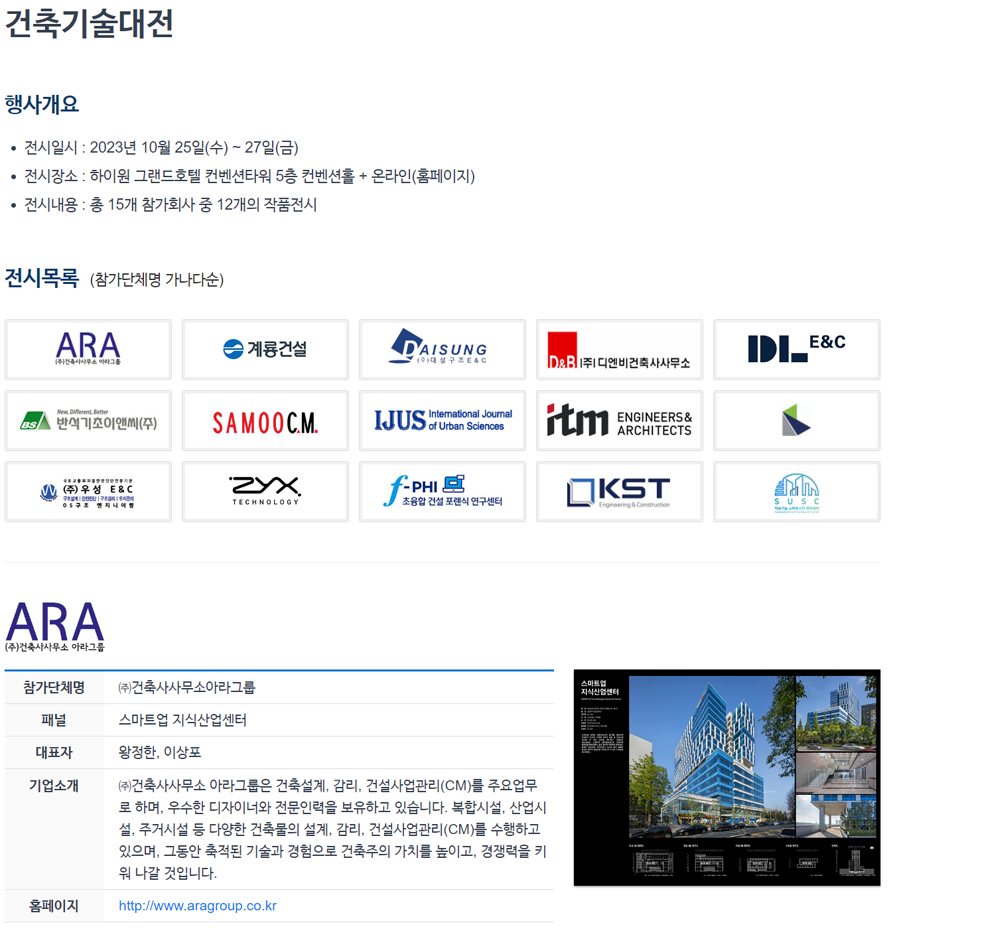Viewport: 1000px width, 935px height.
Task: Open the DL E&C logo tile
Action: click(796, 350)
